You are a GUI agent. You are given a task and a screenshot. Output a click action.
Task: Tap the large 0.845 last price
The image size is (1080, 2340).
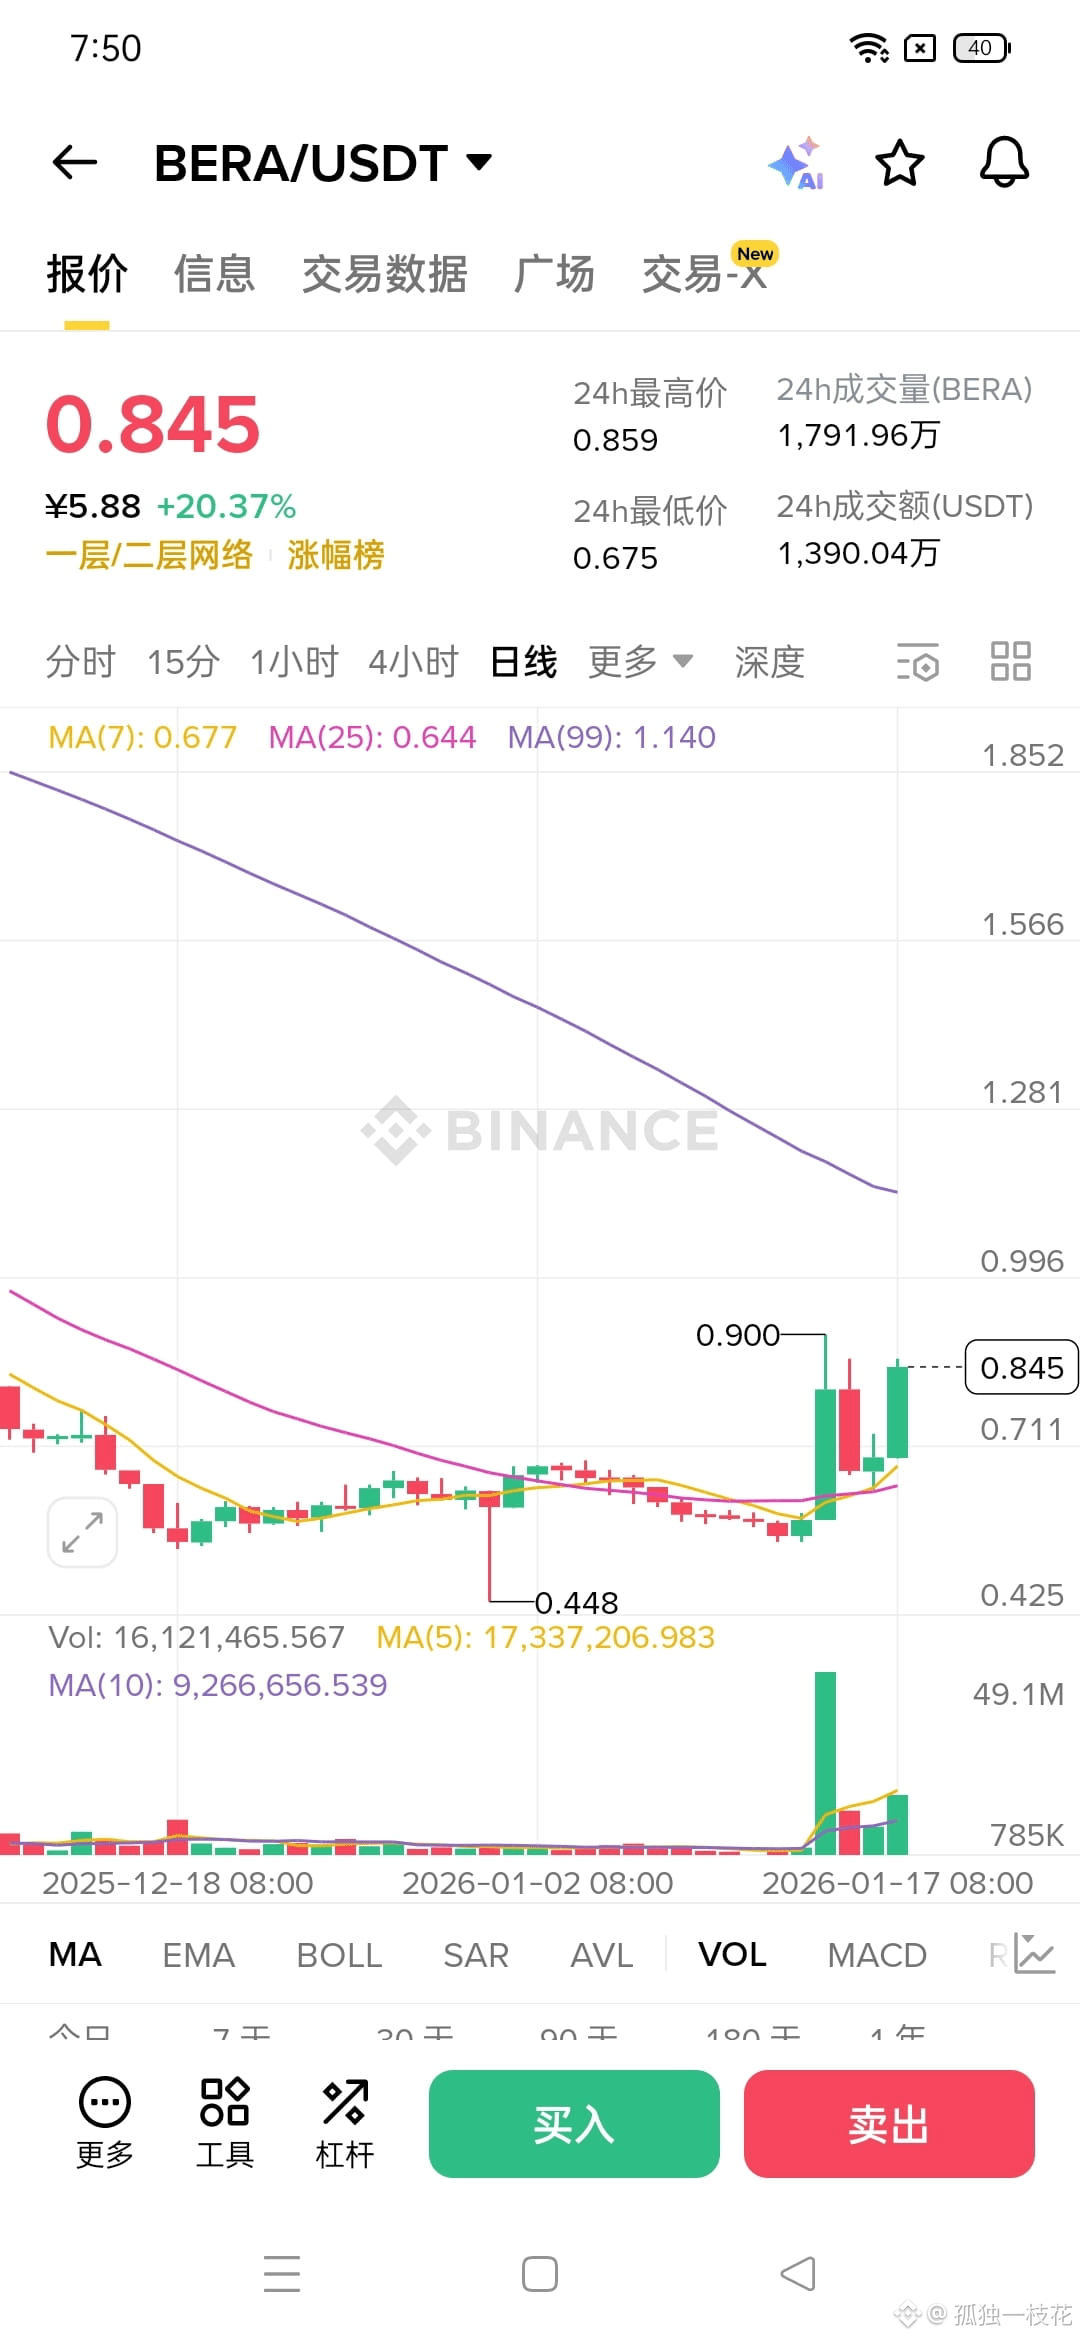click(x=153, y=423)
